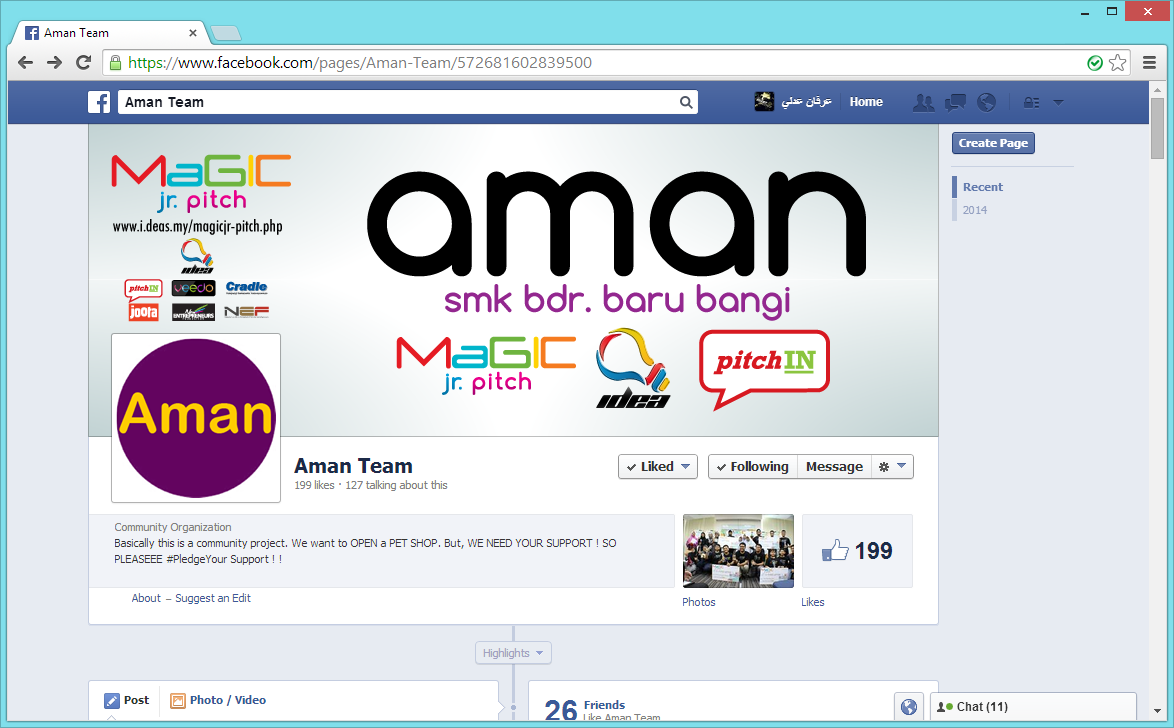Select 2014 in the timeline sidebar
This screenshot has width=1174, height=728.
(975, 210)
